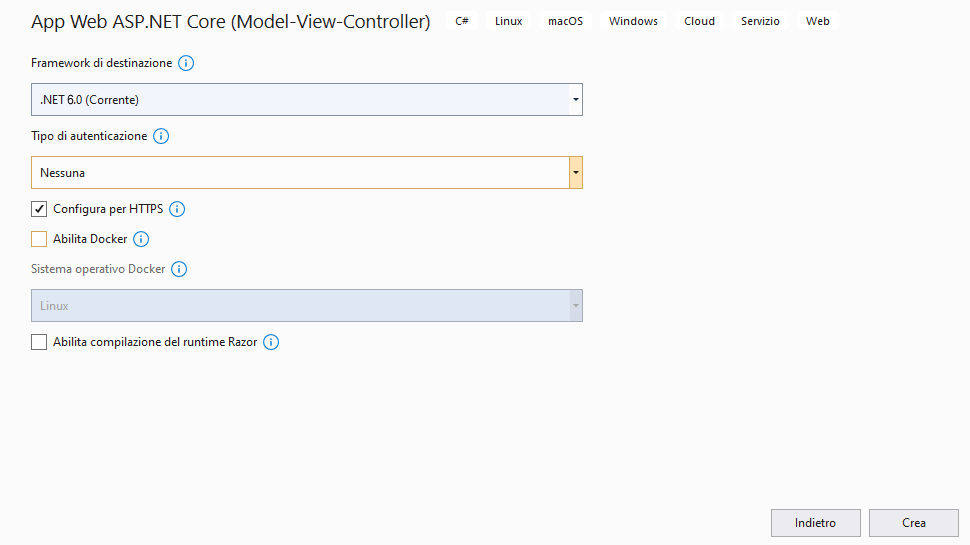The width and height of the screenshot is (970, 545).
Task: Select the macOS tag
Action: (565, 21)
